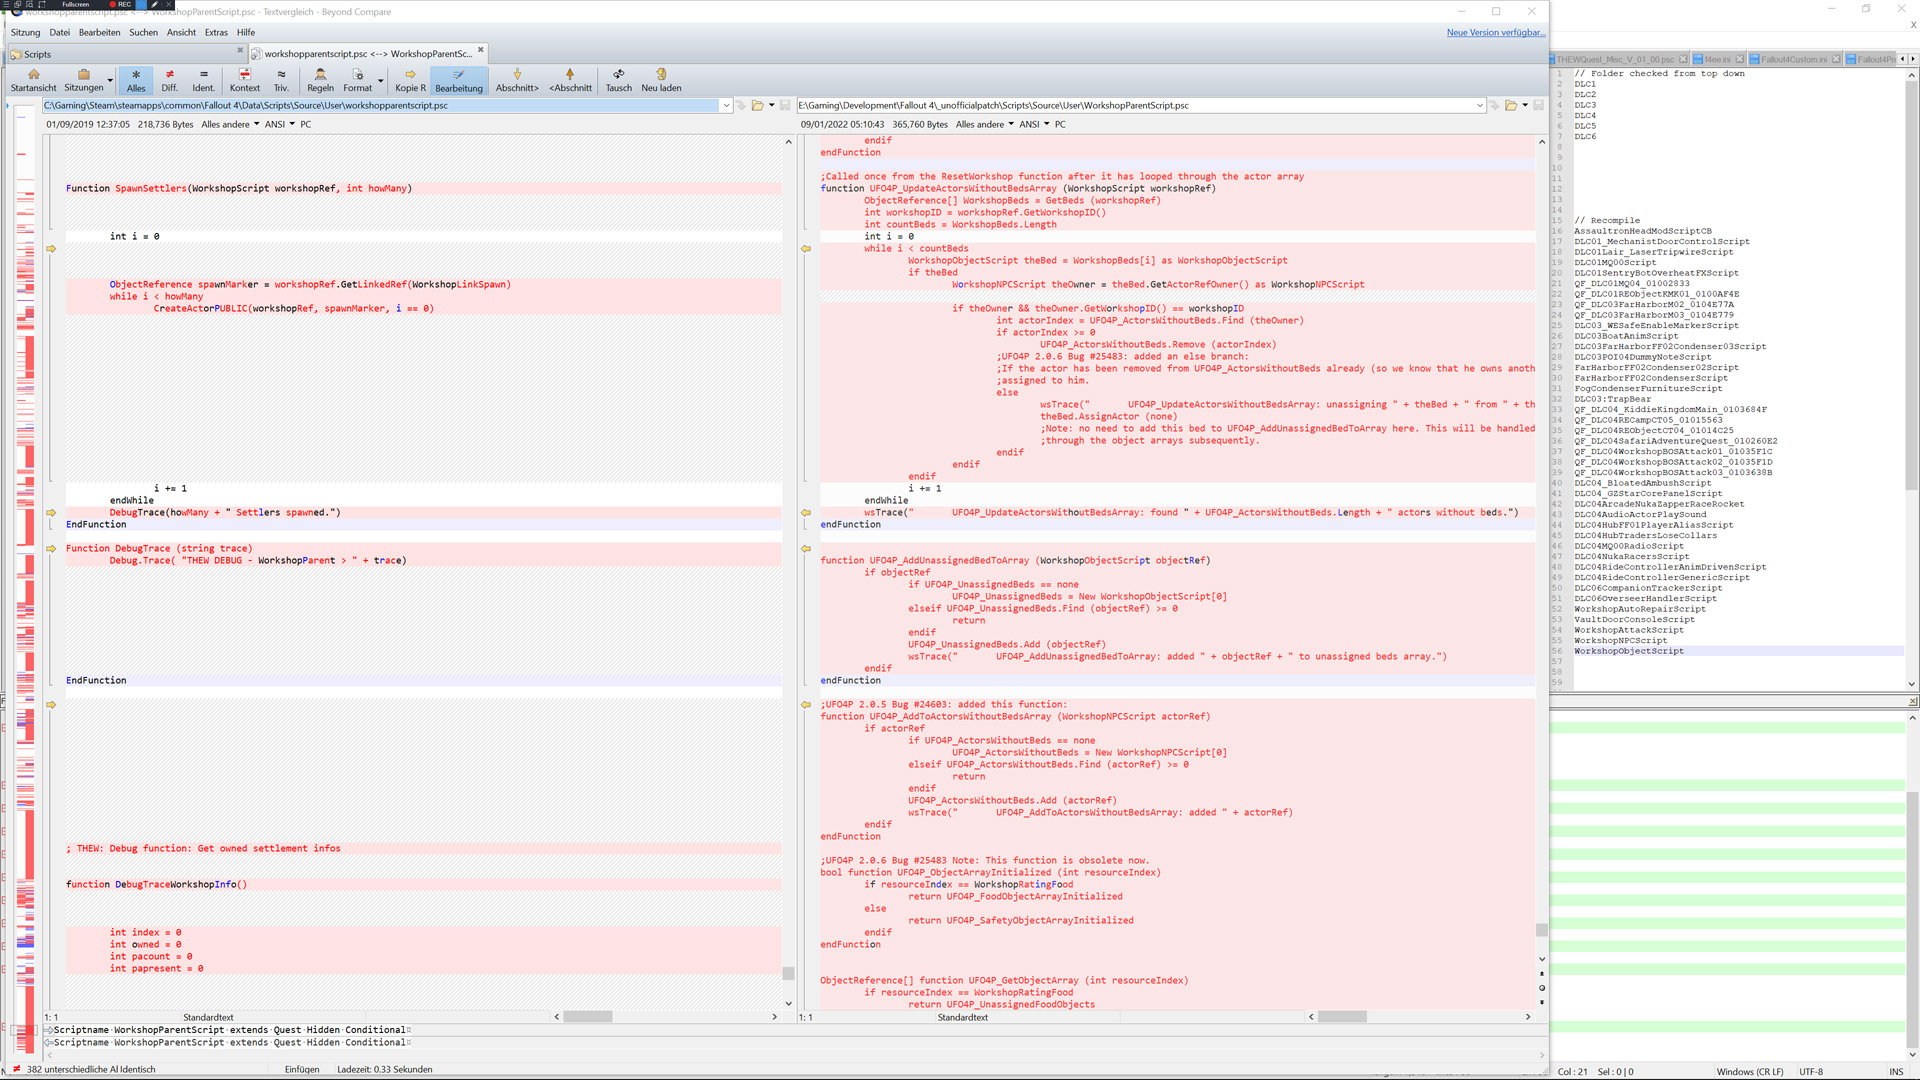
Task: Switch to the Scripts tab
Action: [x=38, y=54]
